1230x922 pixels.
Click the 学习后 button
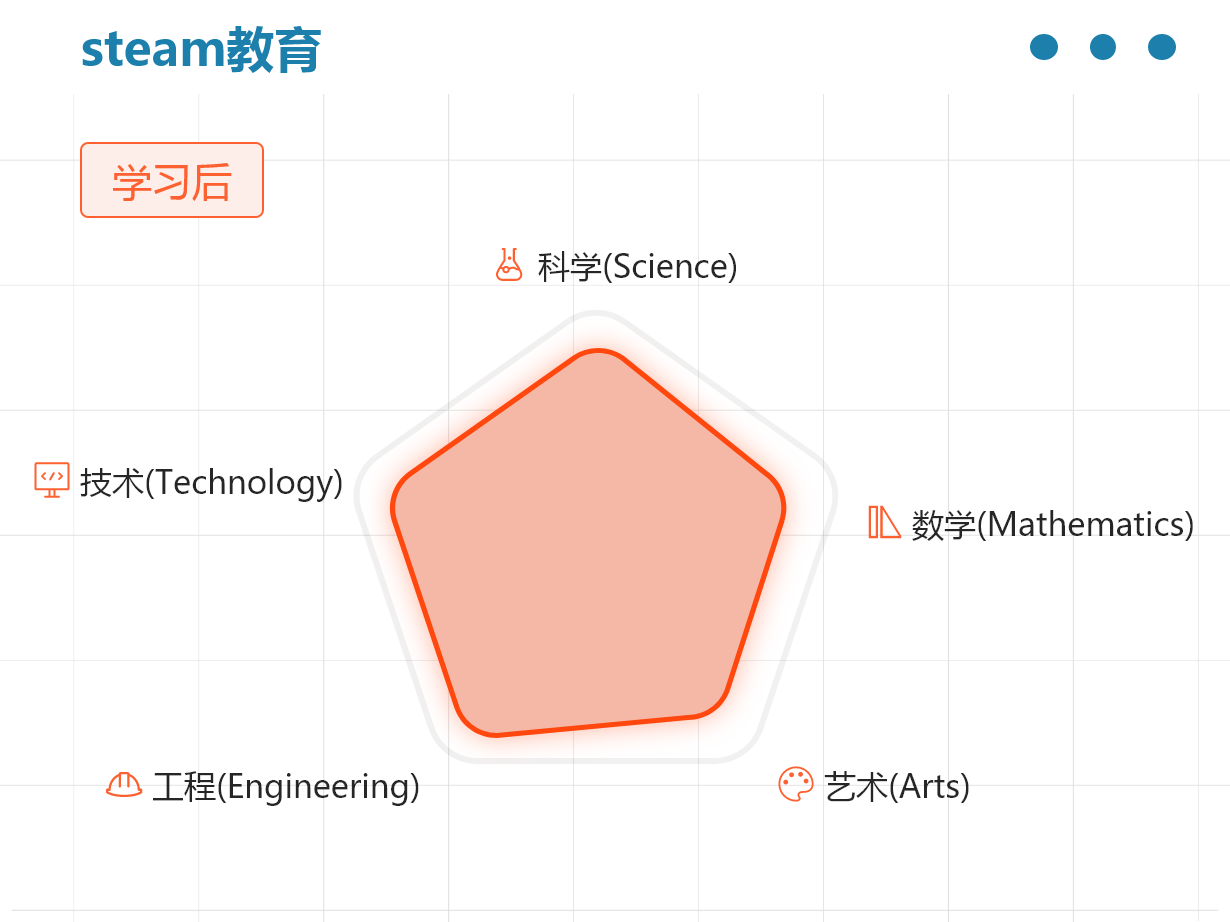pos(172,180)
